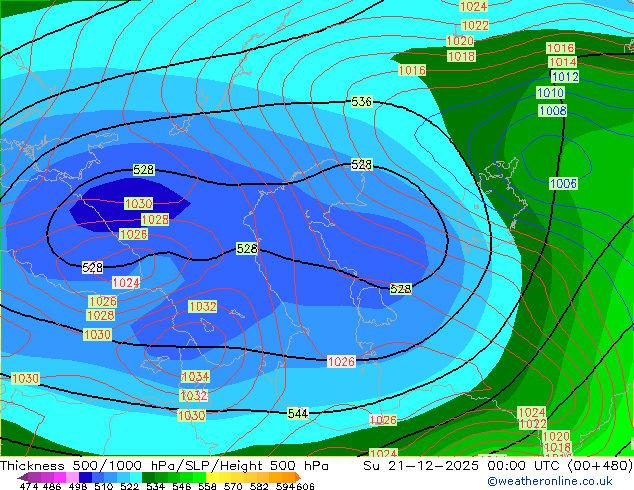Click the 1006 low pressure label
Viewport: 634px width, 490px height.
[563, 184]
